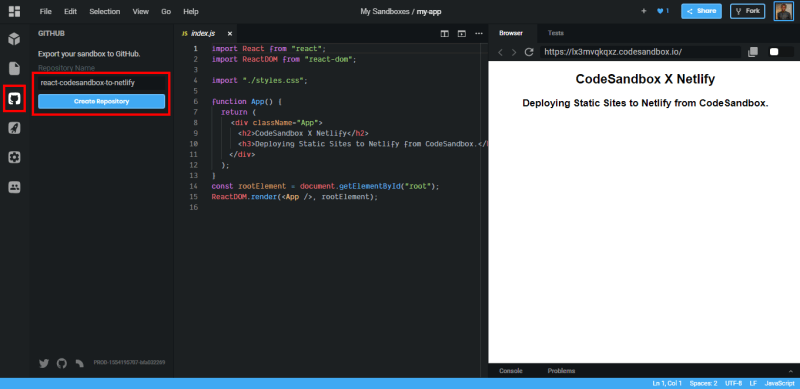Expand the bottom console panel chevron
The width and height of the screenshot is (800, 389).
click(x=791, y=371)
